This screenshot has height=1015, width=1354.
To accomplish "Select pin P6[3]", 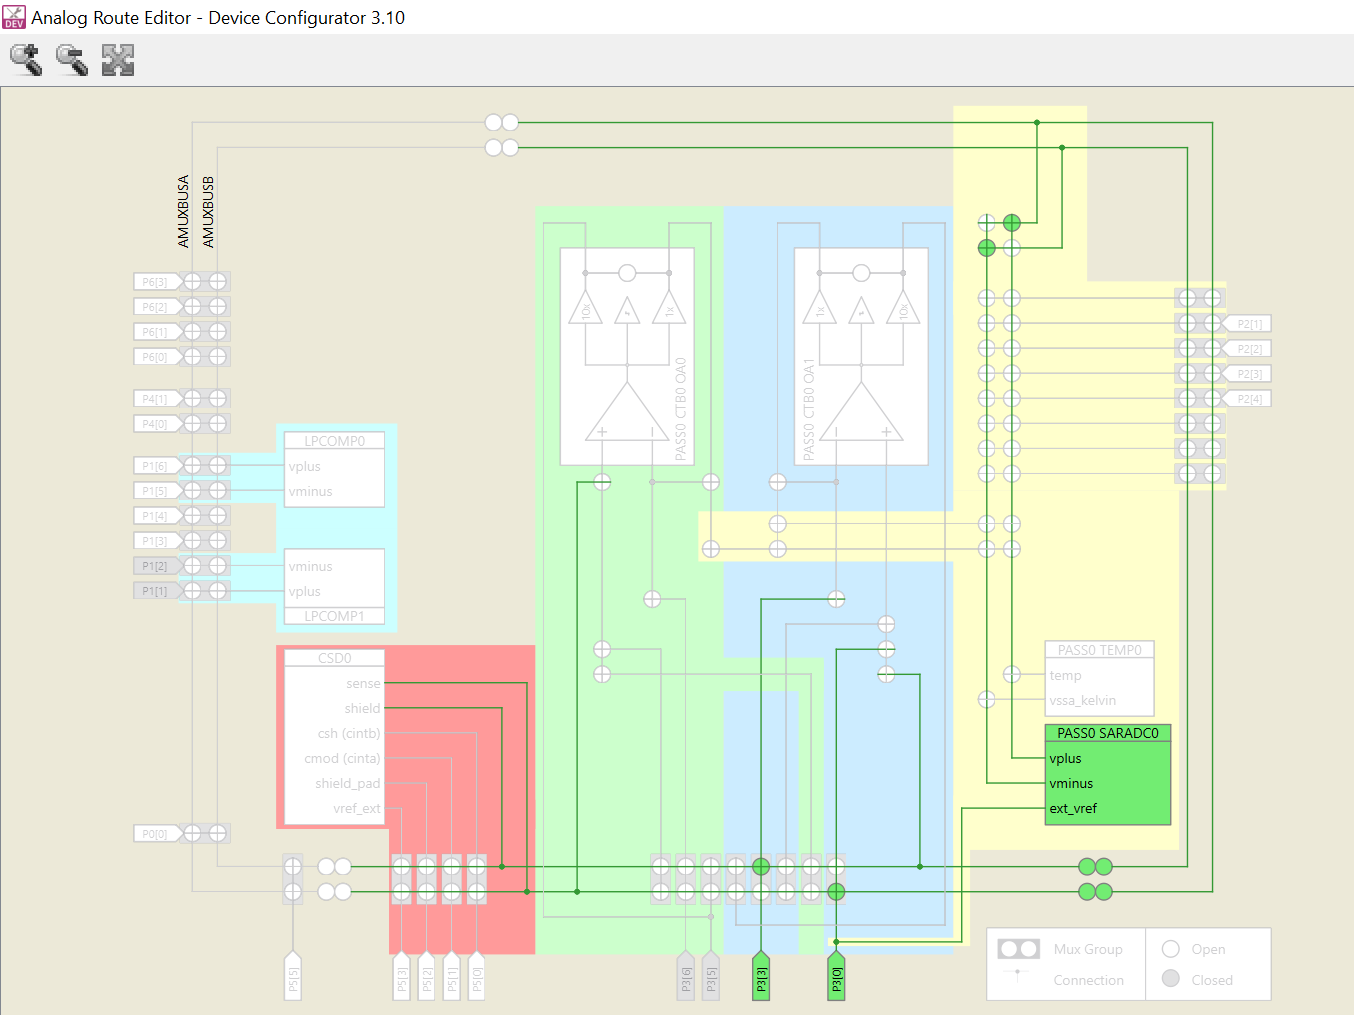I will (158, 282).
